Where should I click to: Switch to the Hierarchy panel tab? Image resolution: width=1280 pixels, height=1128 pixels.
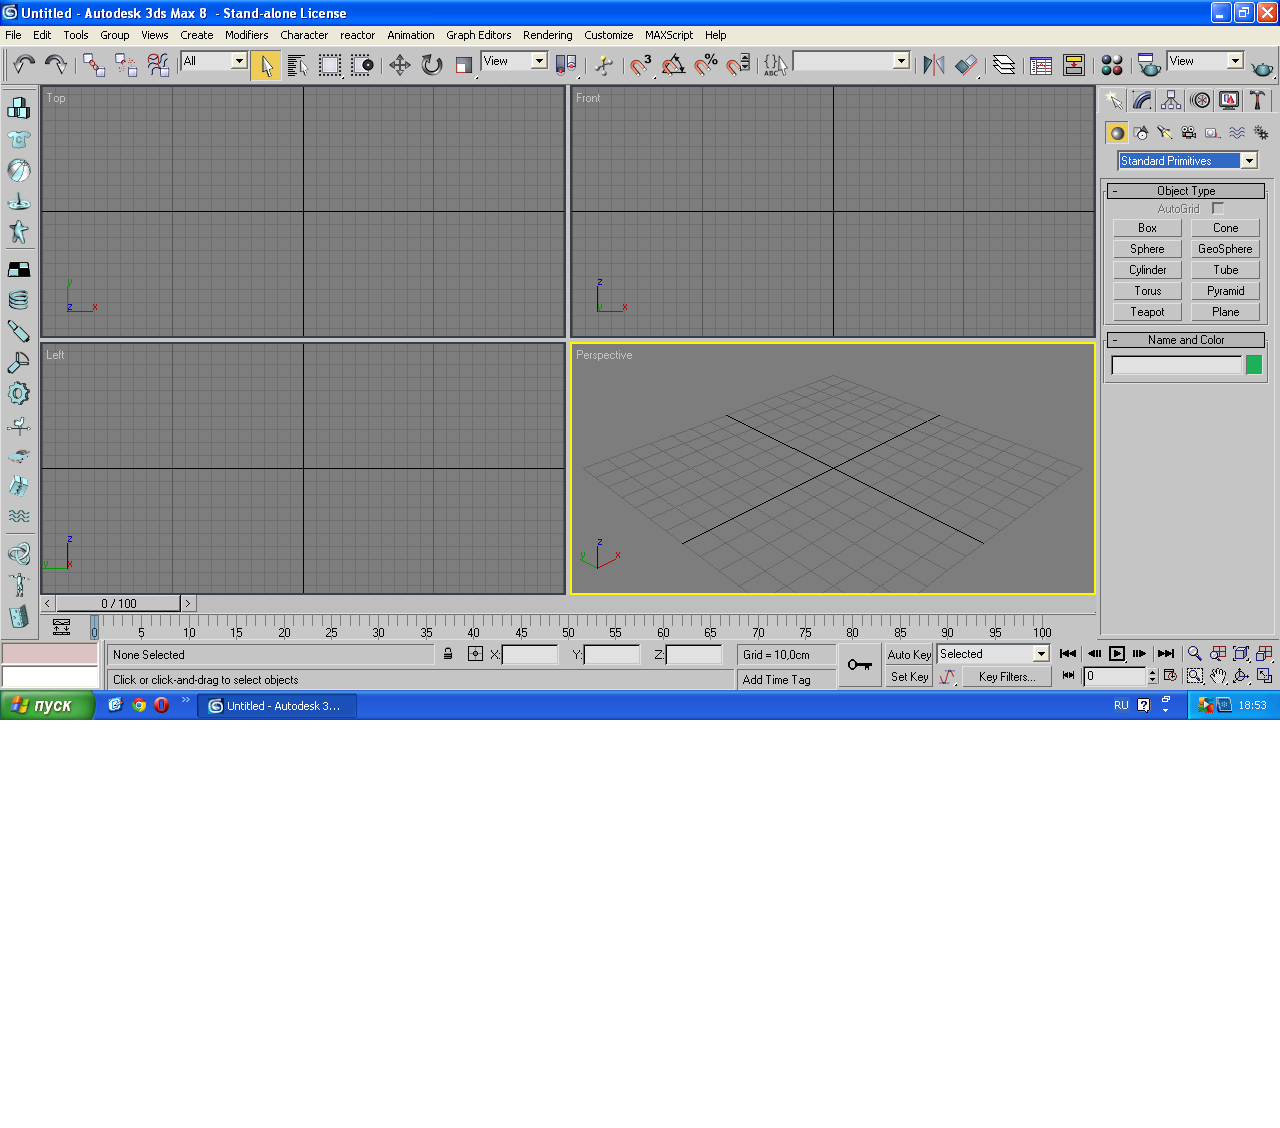1171,100
